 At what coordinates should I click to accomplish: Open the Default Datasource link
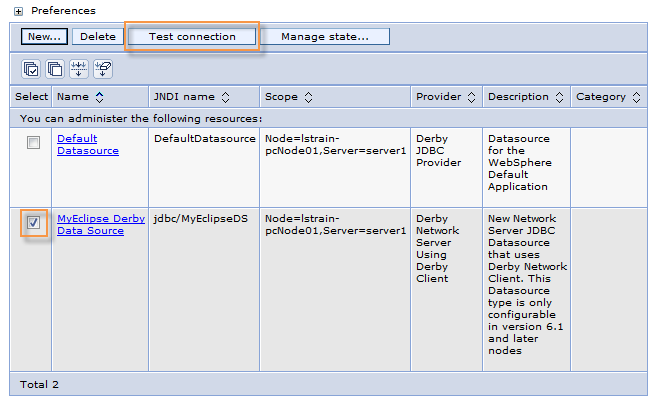pos(87,145)
